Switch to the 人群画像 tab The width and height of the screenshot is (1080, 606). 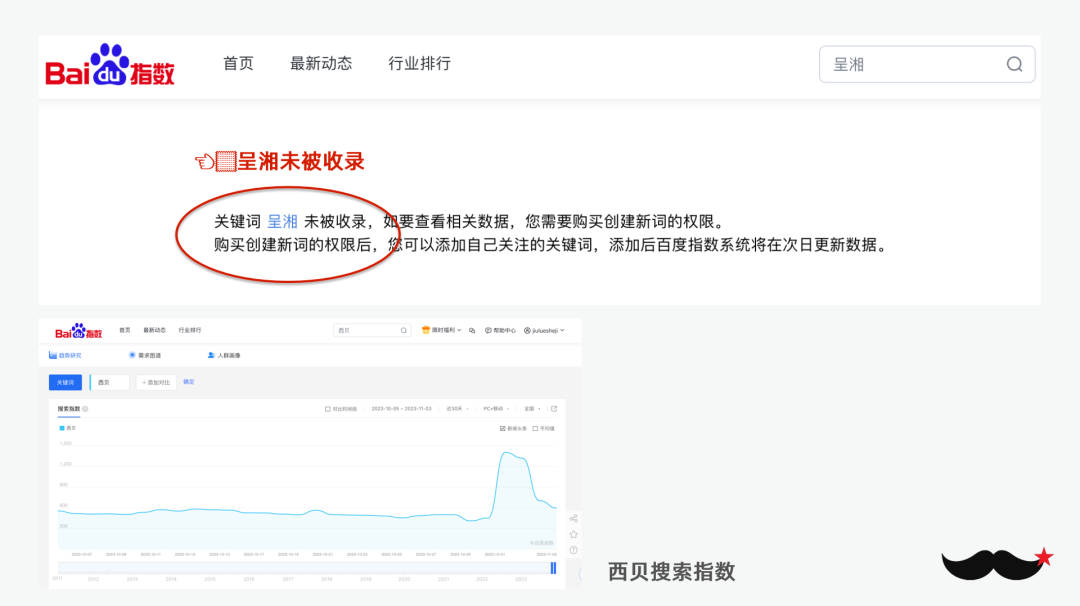[224, 355]
